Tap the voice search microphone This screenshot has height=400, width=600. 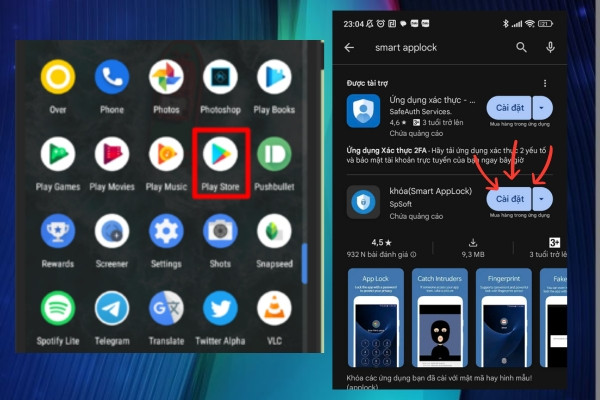coord(550,47)
